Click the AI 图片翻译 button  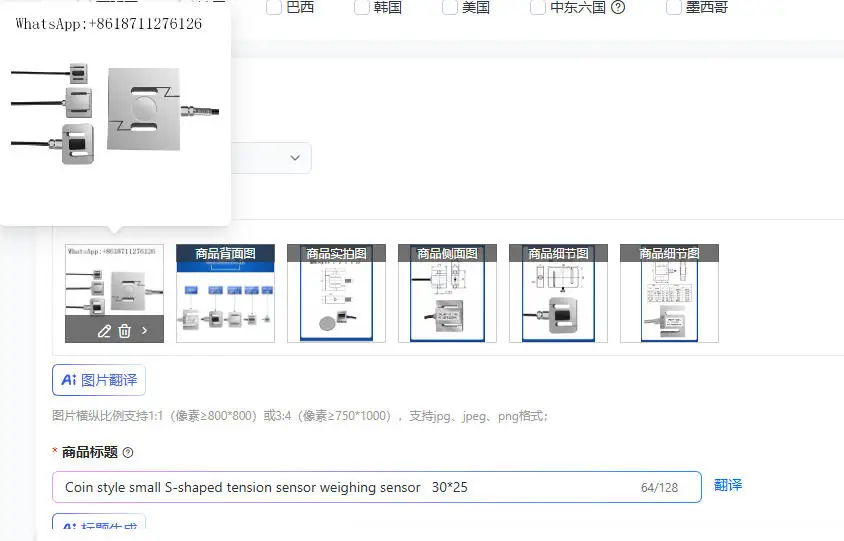(99, 380)
